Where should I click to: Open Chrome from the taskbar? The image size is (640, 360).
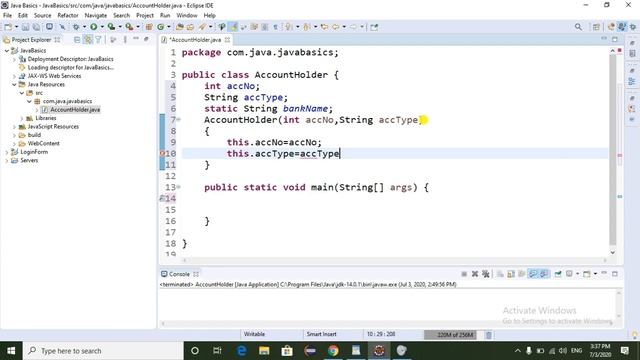pos(333,351)
